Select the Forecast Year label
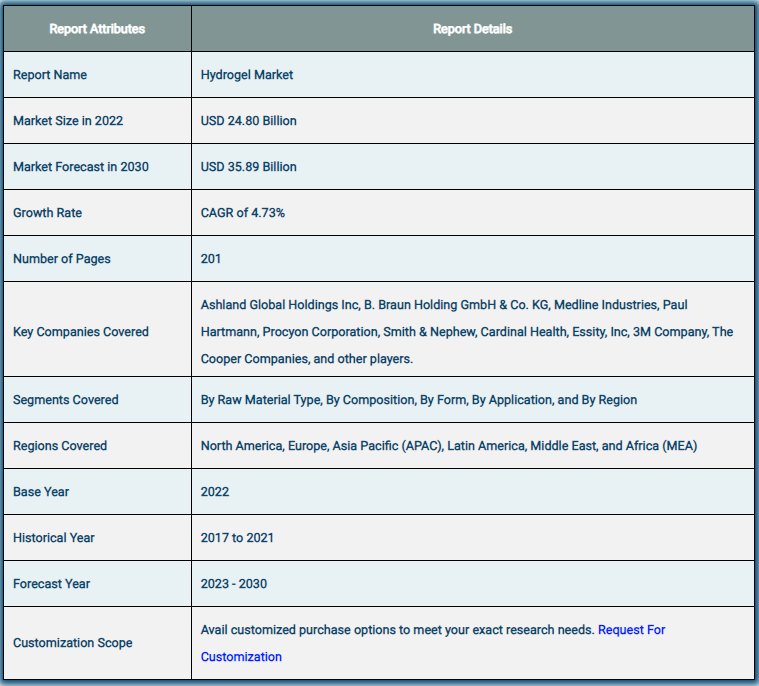759x686 pixels. 51,584
